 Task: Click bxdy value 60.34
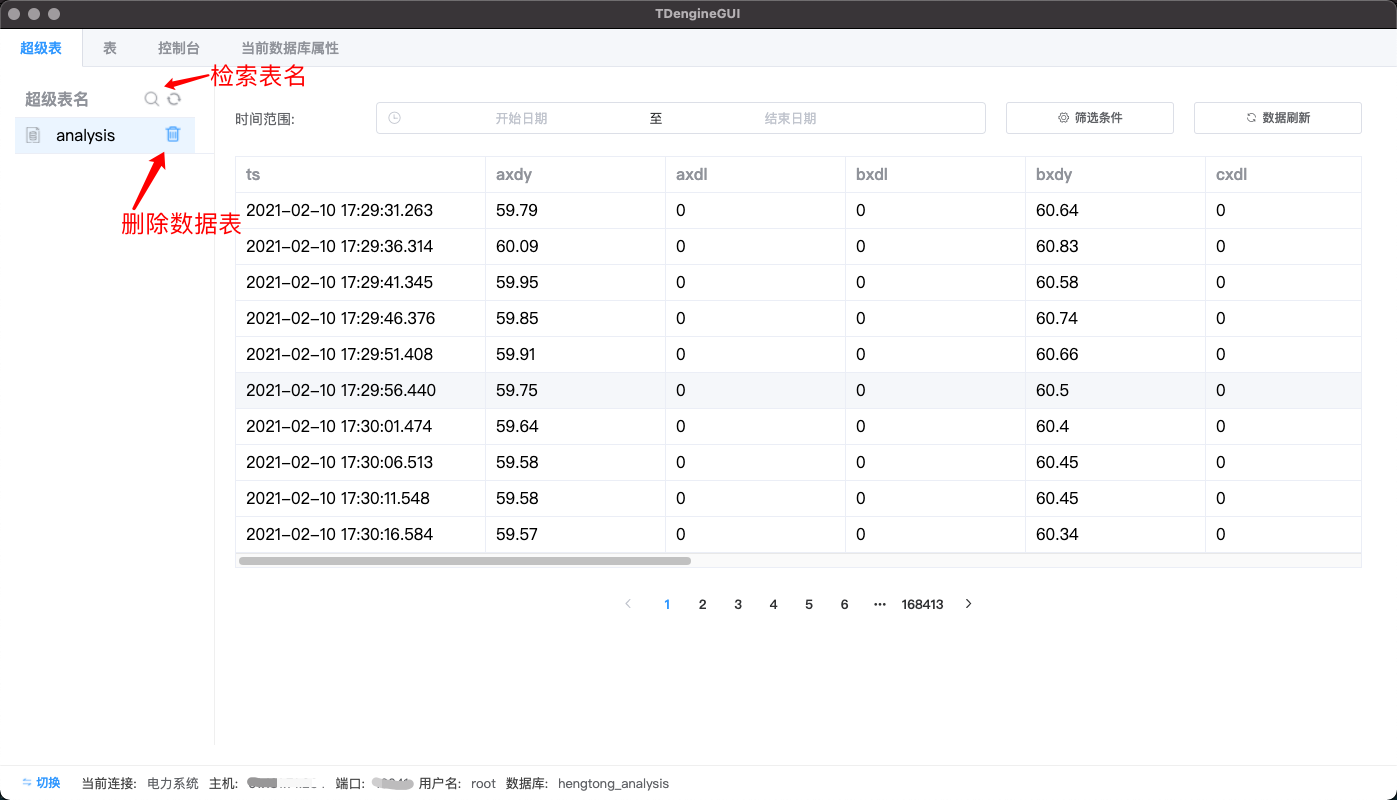[x=1057, y=534]
